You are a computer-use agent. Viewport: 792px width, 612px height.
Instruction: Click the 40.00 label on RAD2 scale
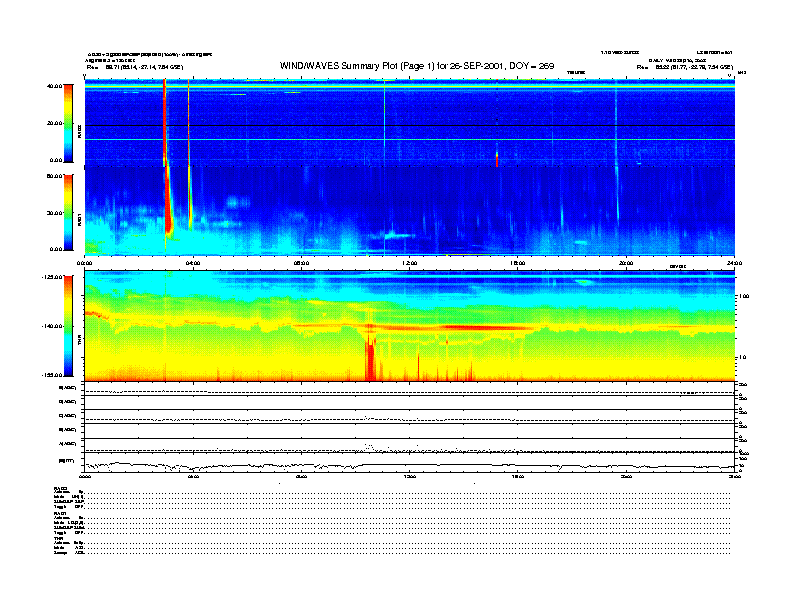53,87
